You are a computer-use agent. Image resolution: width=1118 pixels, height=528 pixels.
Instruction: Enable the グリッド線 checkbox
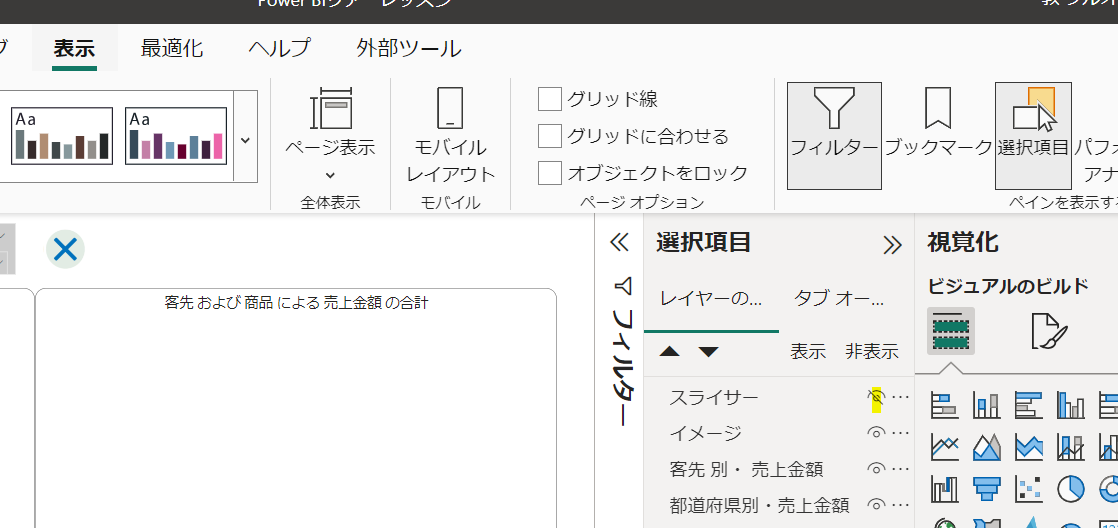pyautogui.click(x=550, y=99)
